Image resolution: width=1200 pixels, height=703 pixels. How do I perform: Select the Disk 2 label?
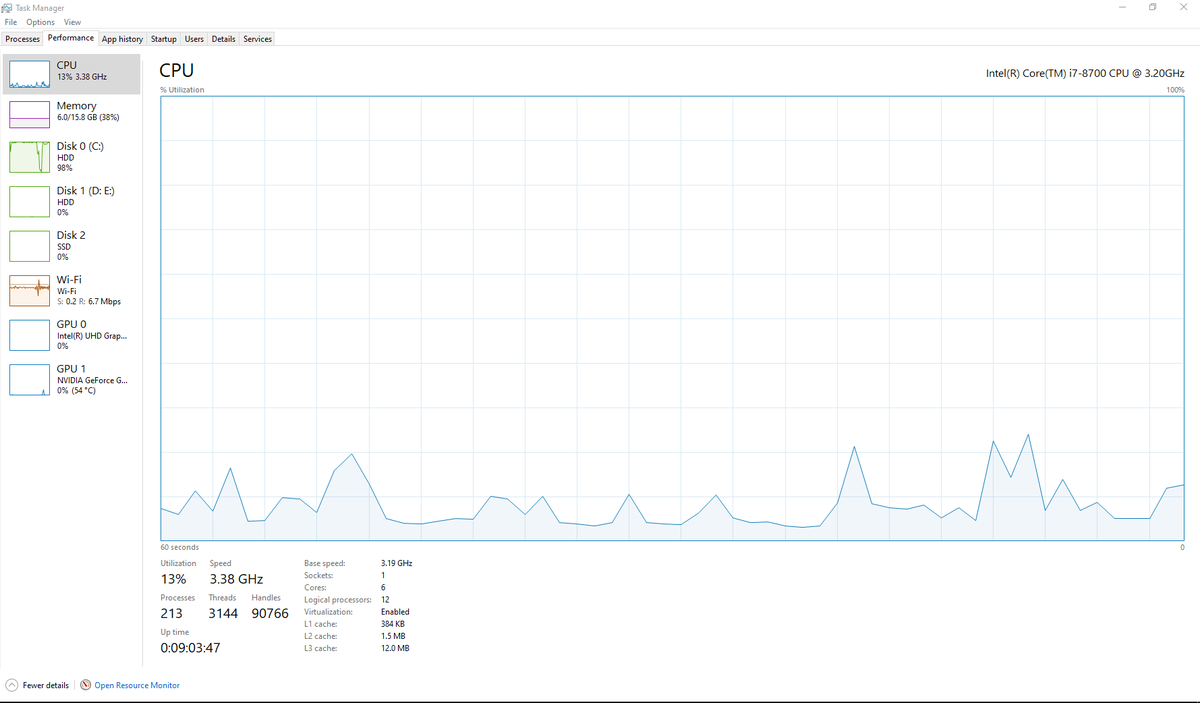point(71,235)
